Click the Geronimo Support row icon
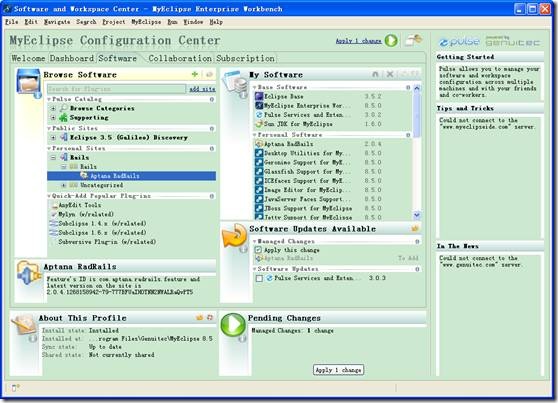This screenshot has height=403, width=558. 259,162
